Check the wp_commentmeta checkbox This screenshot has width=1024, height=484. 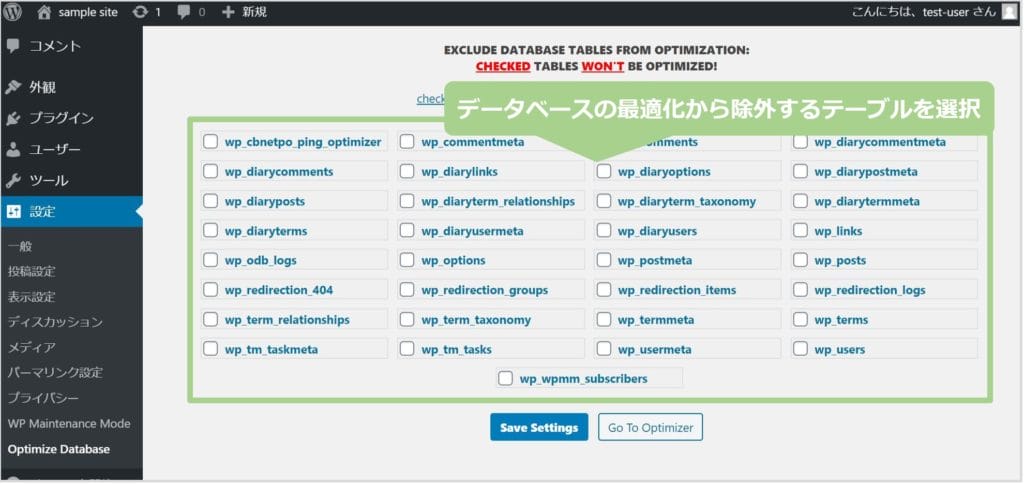pos(407,142)
